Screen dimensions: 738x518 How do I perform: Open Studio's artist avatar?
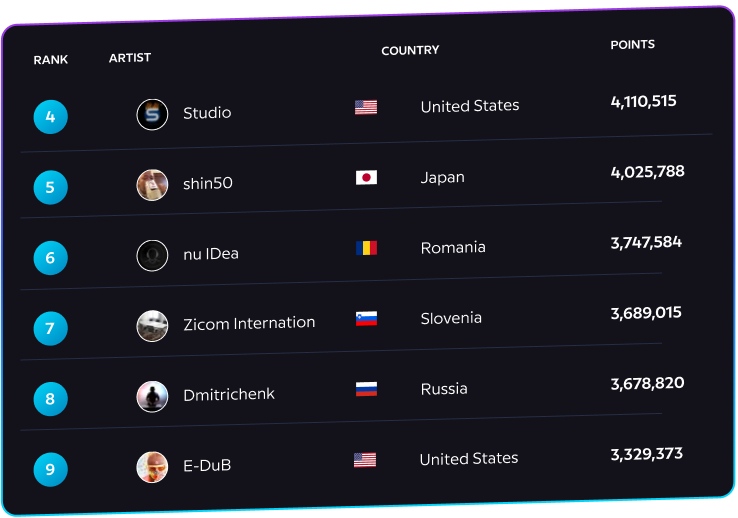click(x=152, y=114)
